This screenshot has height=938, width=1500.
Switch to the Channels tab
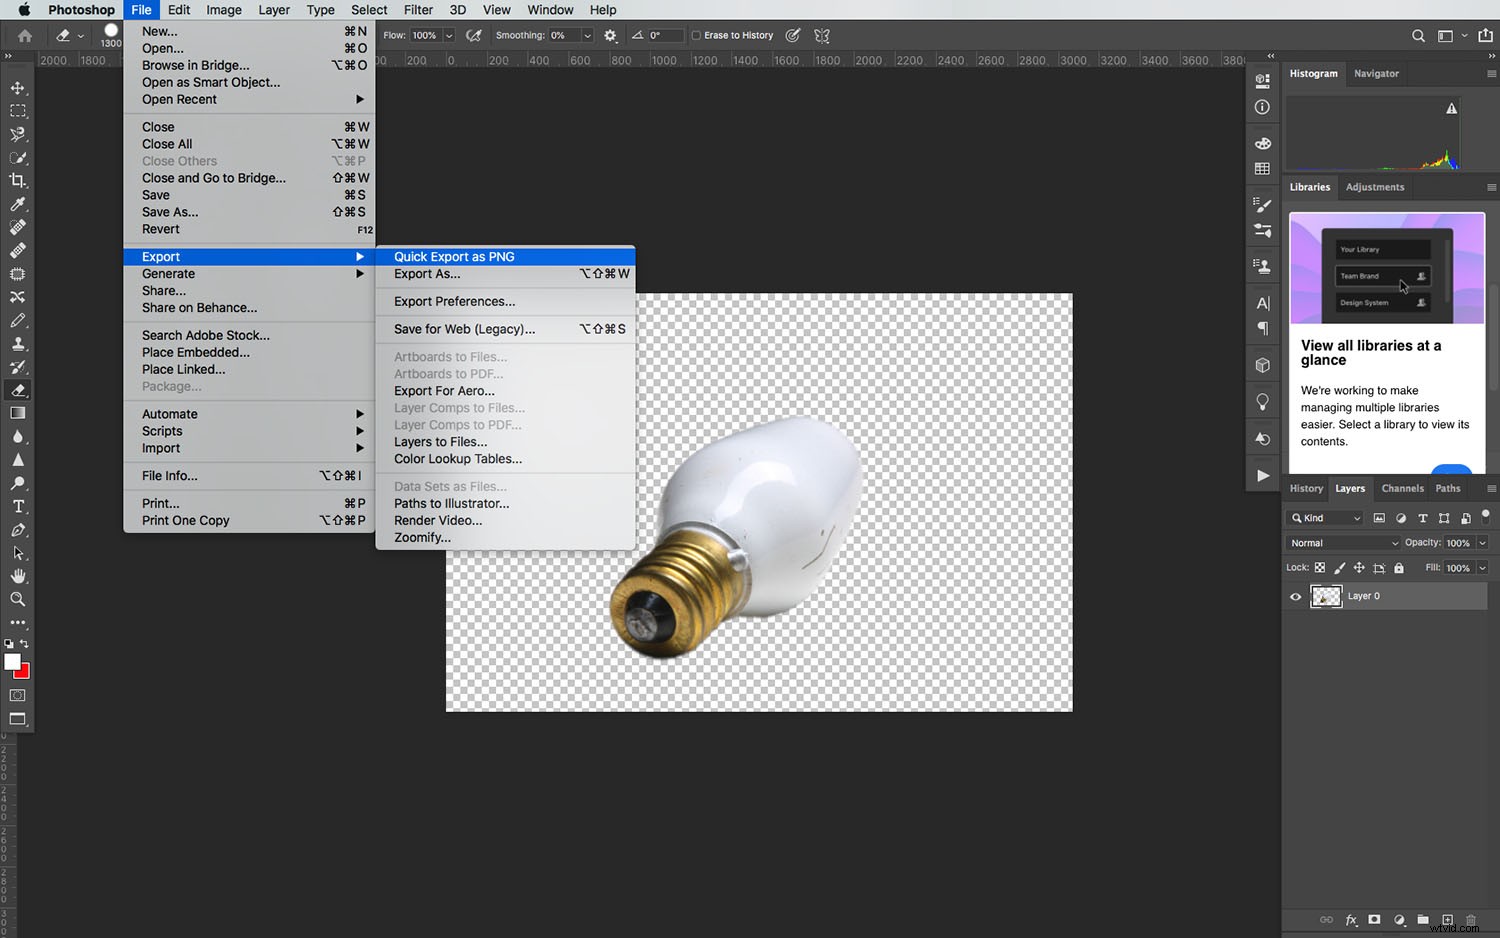click(1404, 489)
